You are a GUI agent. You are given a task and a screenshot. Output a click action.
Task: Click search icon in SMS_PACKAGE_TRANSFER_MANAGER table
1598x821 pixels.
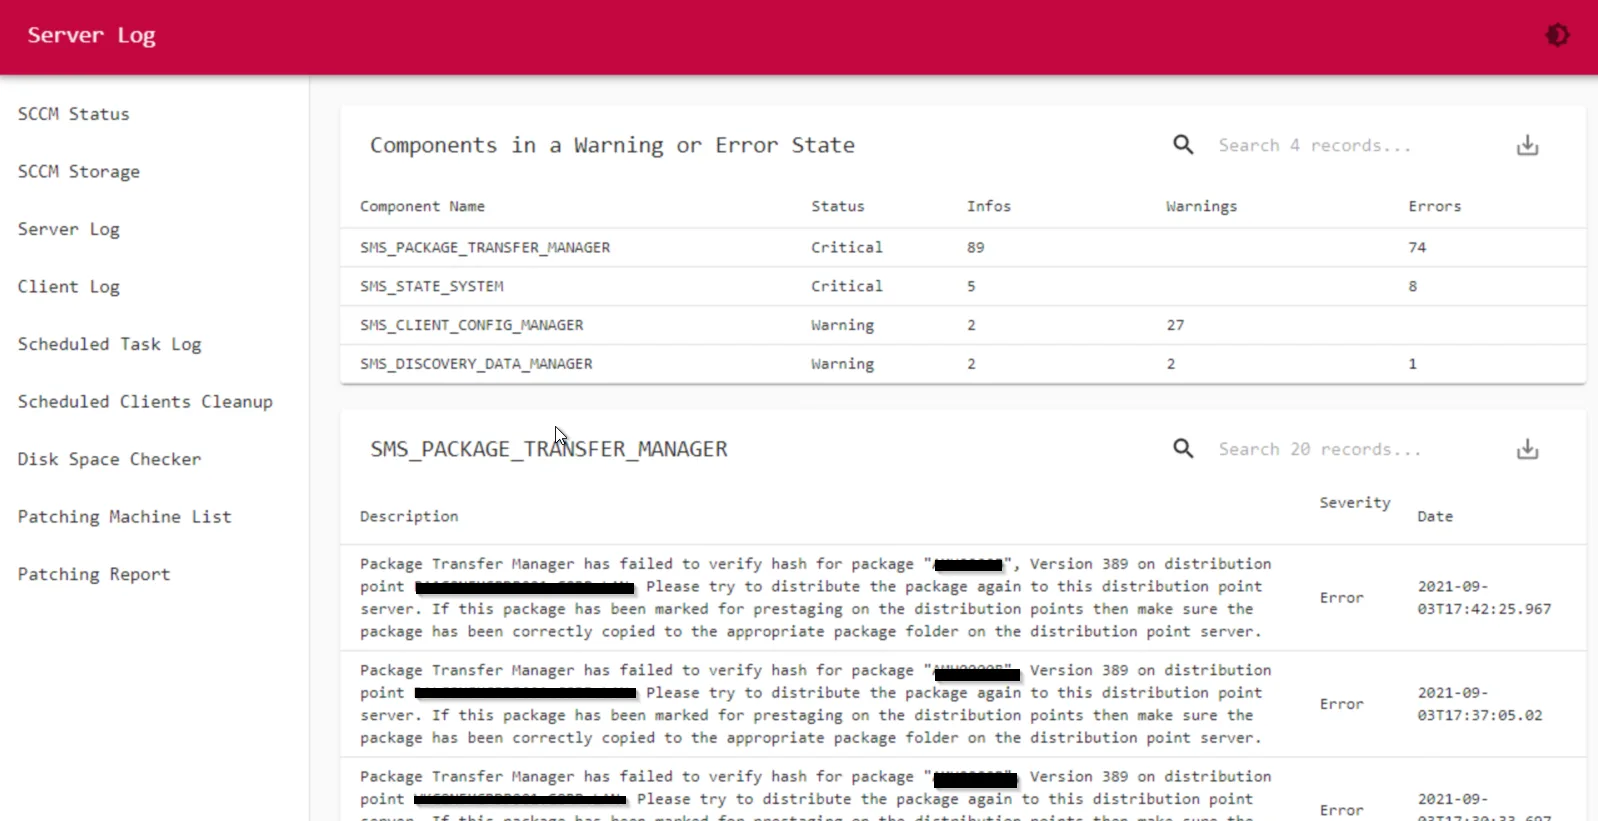click(1183, 449)
